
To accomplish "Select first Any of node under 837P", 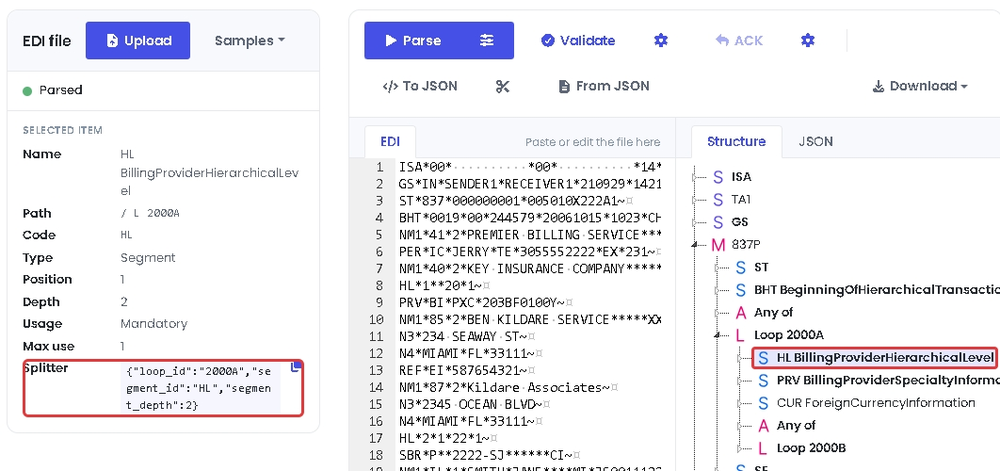I will click(x=774, y=312).
